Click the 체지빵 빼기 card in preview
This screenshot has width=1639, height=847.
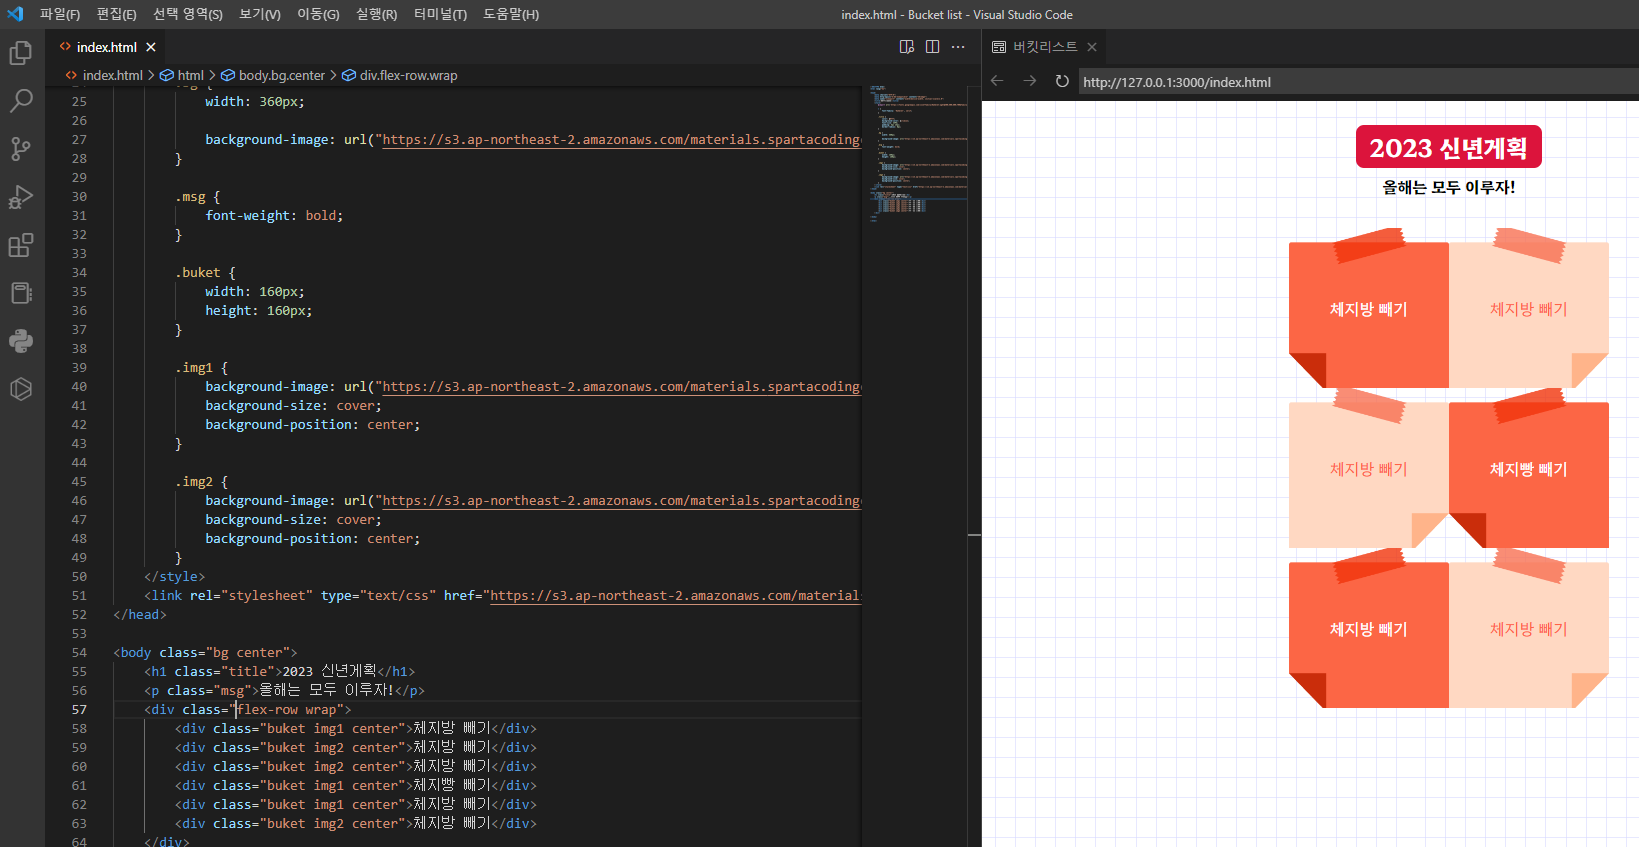(x=1528, y=470)
